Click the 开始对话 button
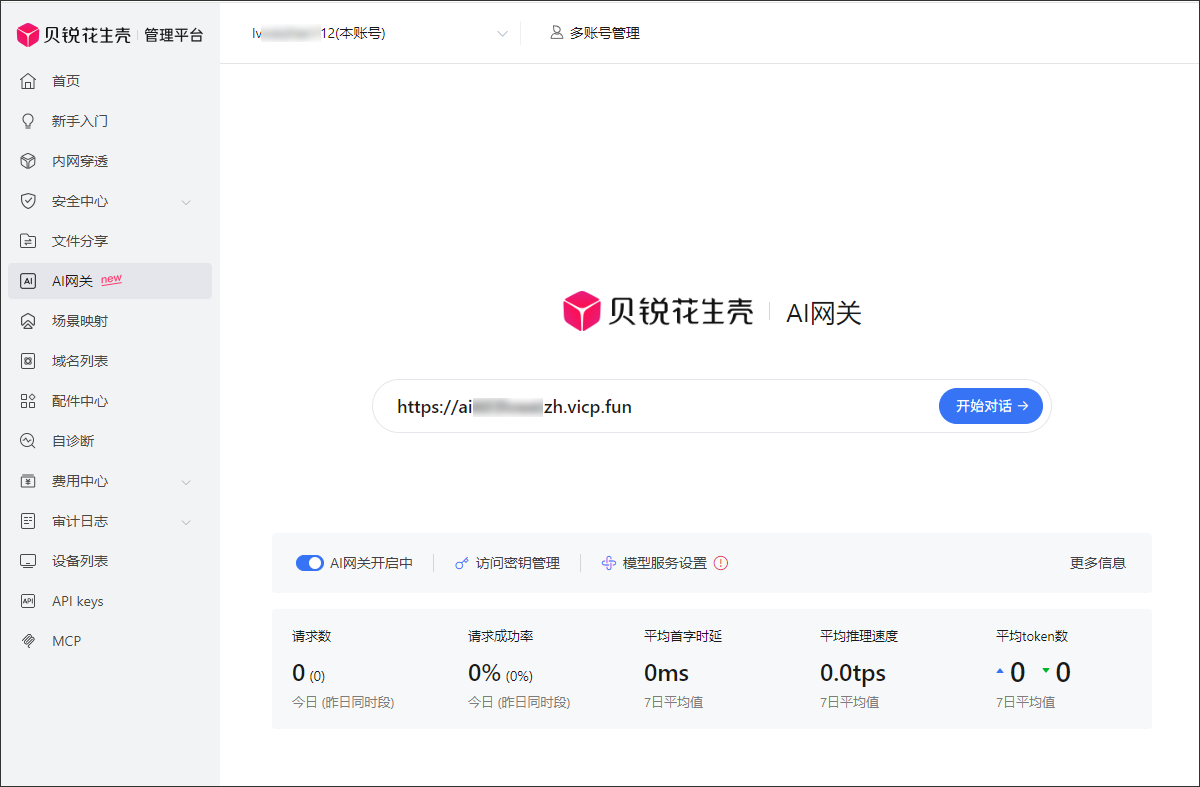The height and width of the screenshot is (787, 1200). pyautogui.click(x=991, y=406)
